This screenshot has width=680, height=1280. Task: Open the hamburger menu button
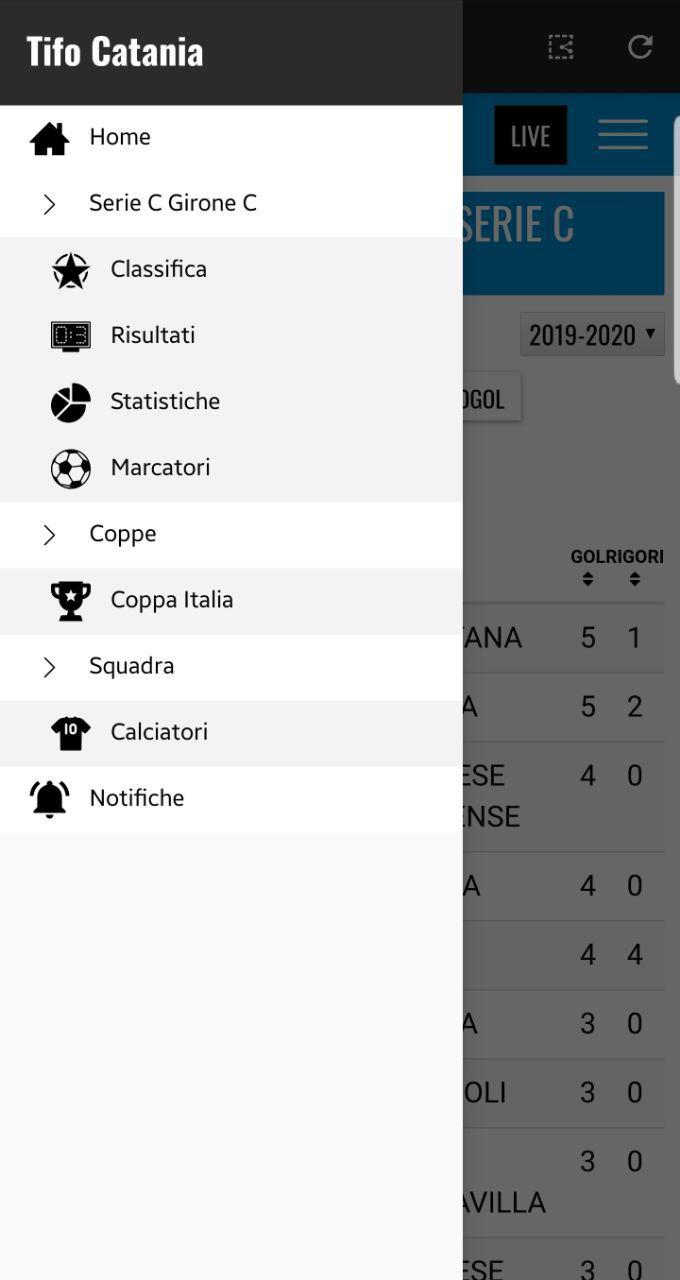pos(622,135)
